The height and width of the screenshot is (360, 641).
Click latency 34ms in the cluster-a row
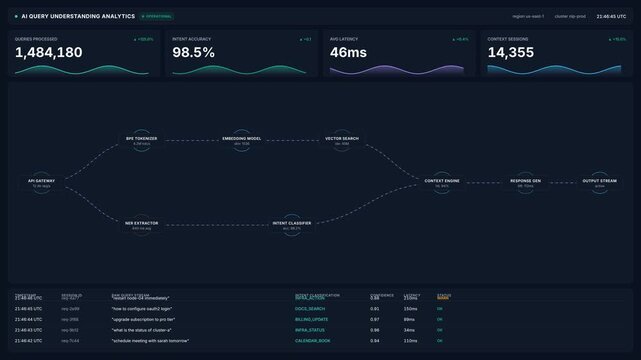(x=409, y=330)
